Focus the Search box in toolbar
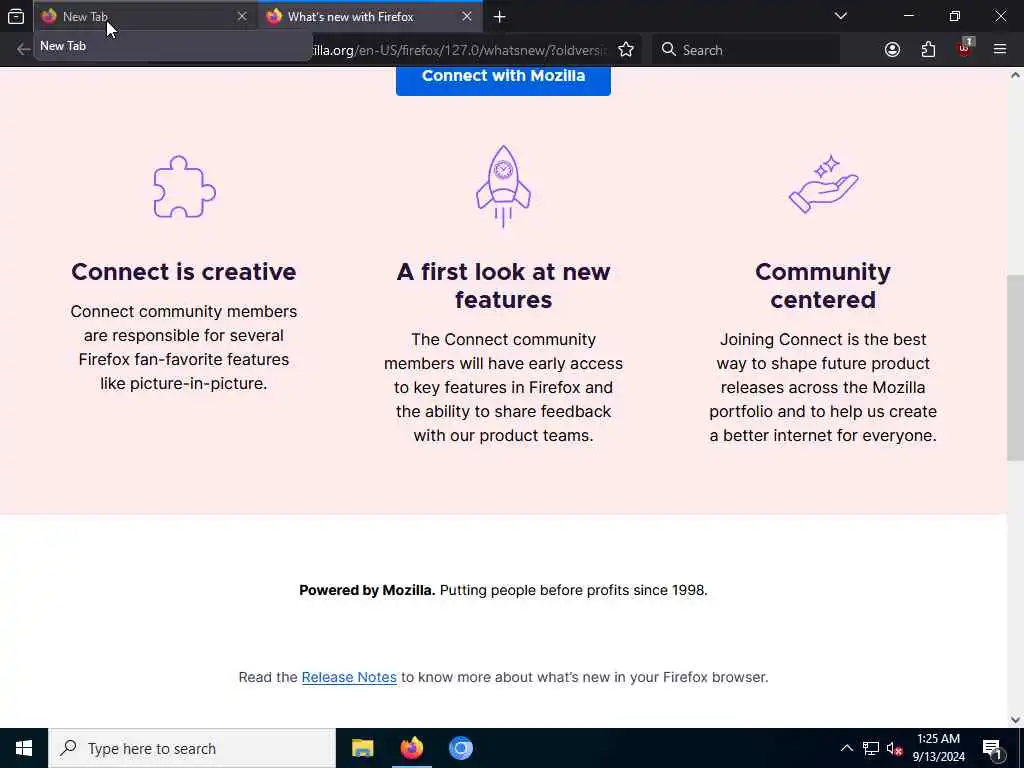The image size is (1024, 768). [x=746, y=50]
